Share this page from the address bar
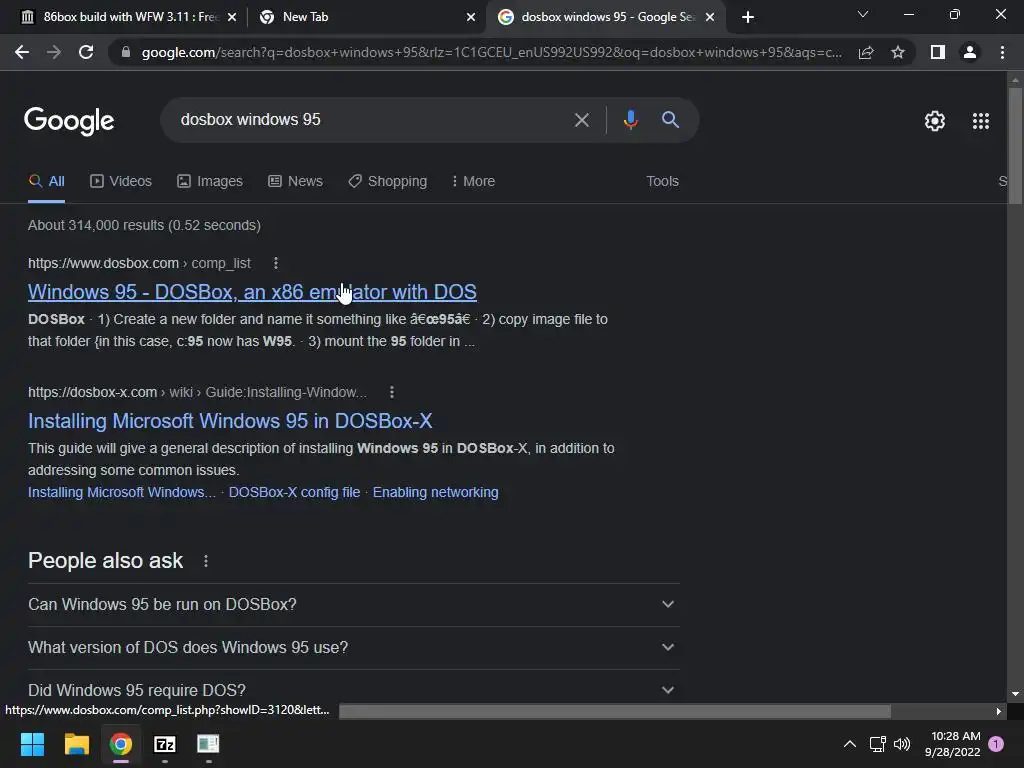 pos(866,52)
